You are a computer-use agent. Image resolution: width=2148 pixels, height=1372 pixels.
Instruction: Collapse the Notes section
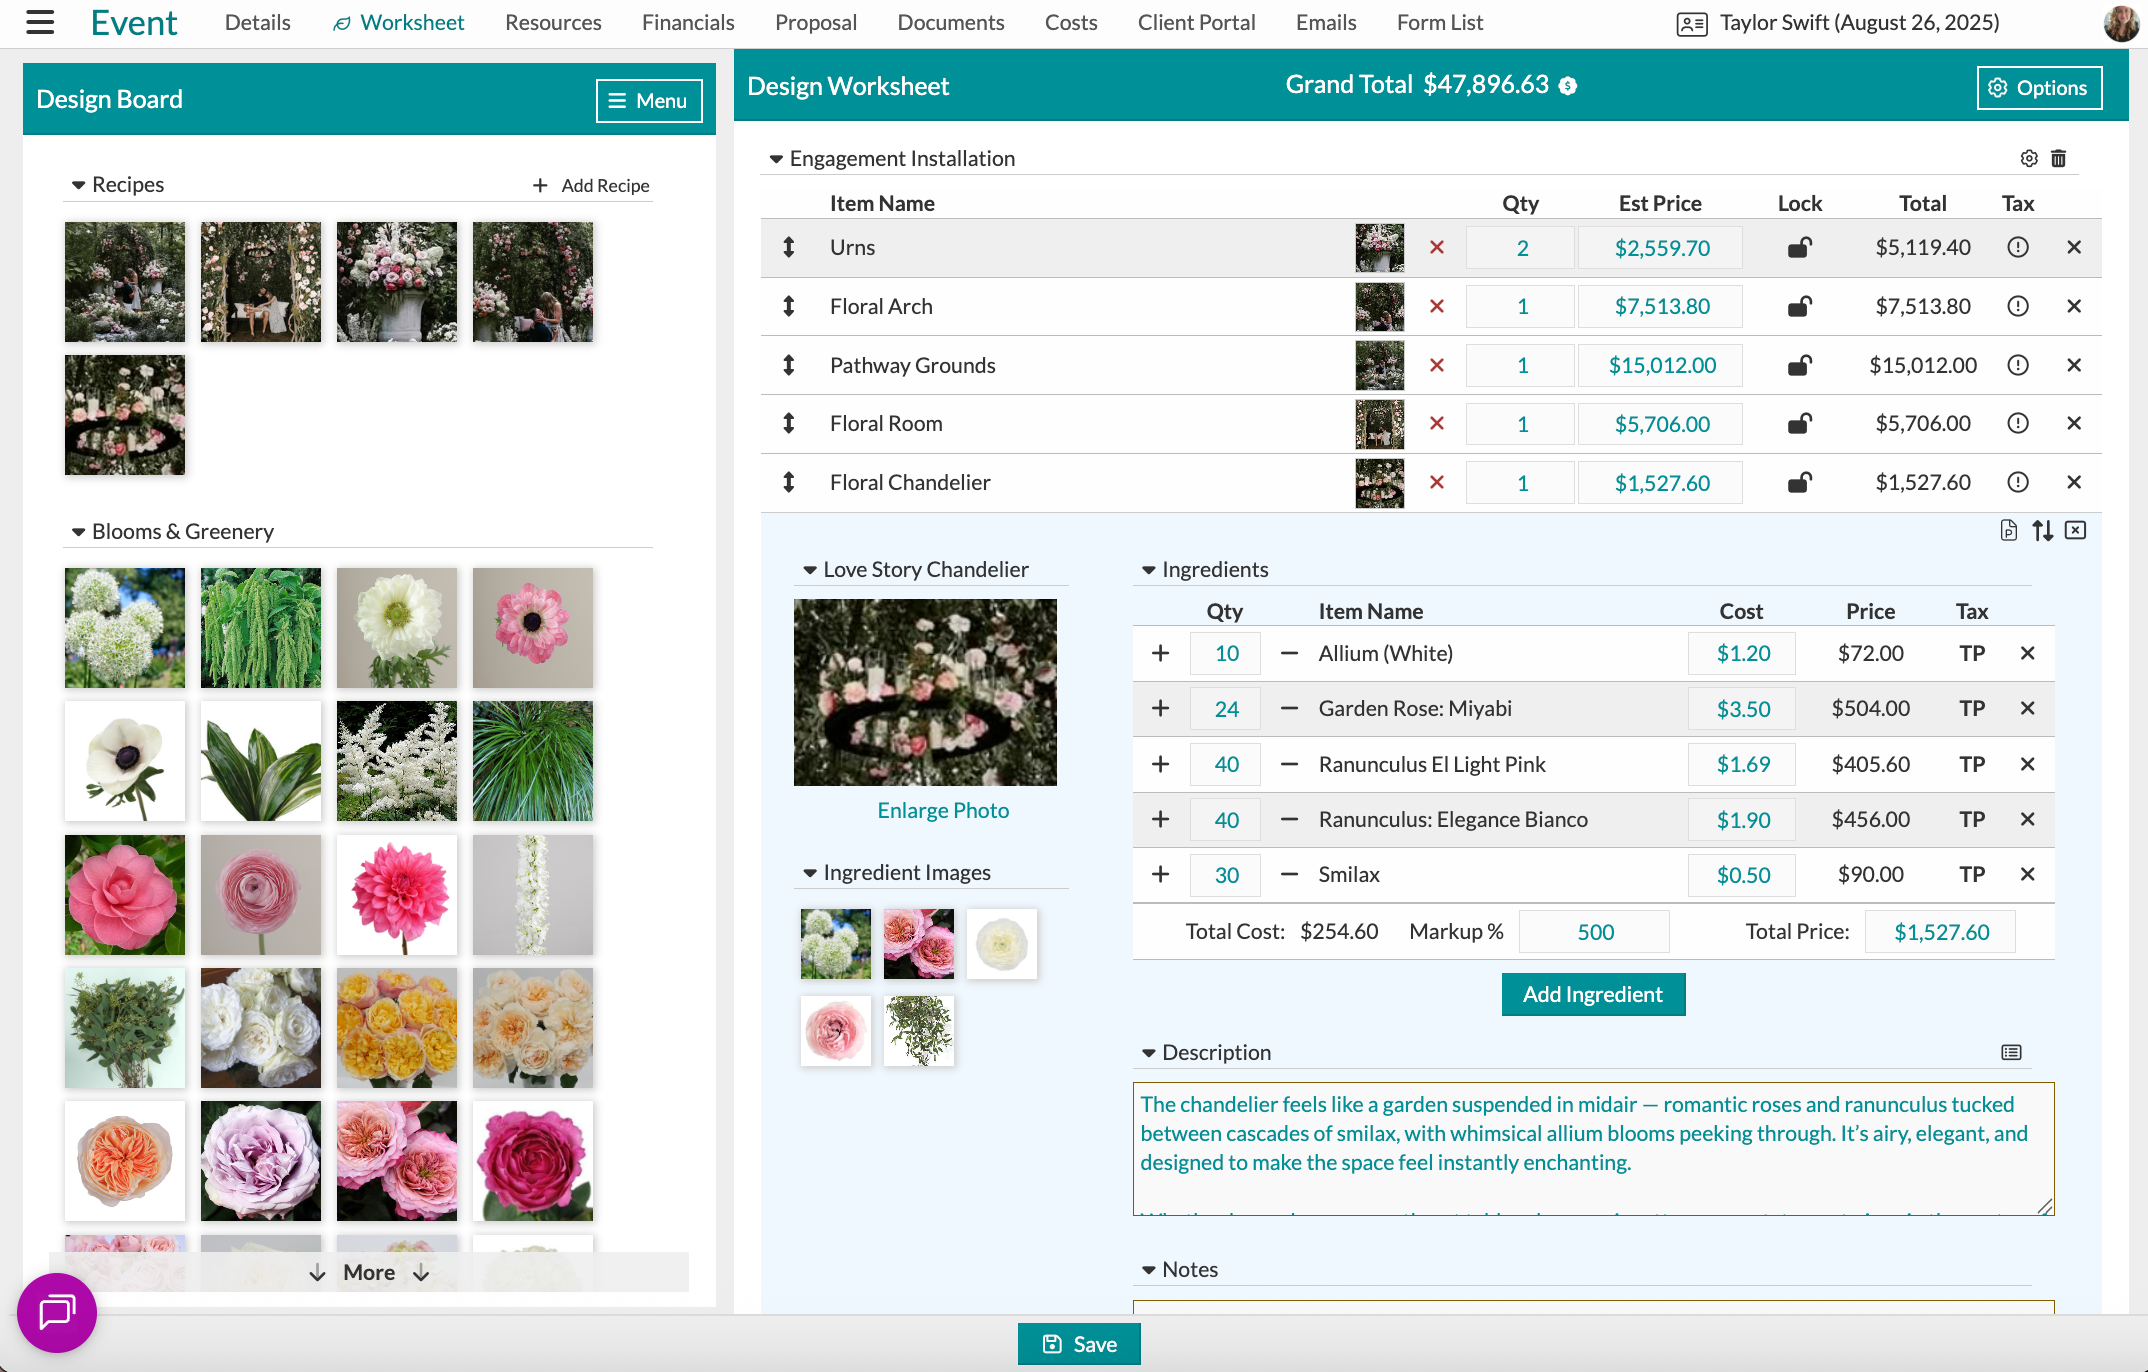[x=1149, y=1270]
